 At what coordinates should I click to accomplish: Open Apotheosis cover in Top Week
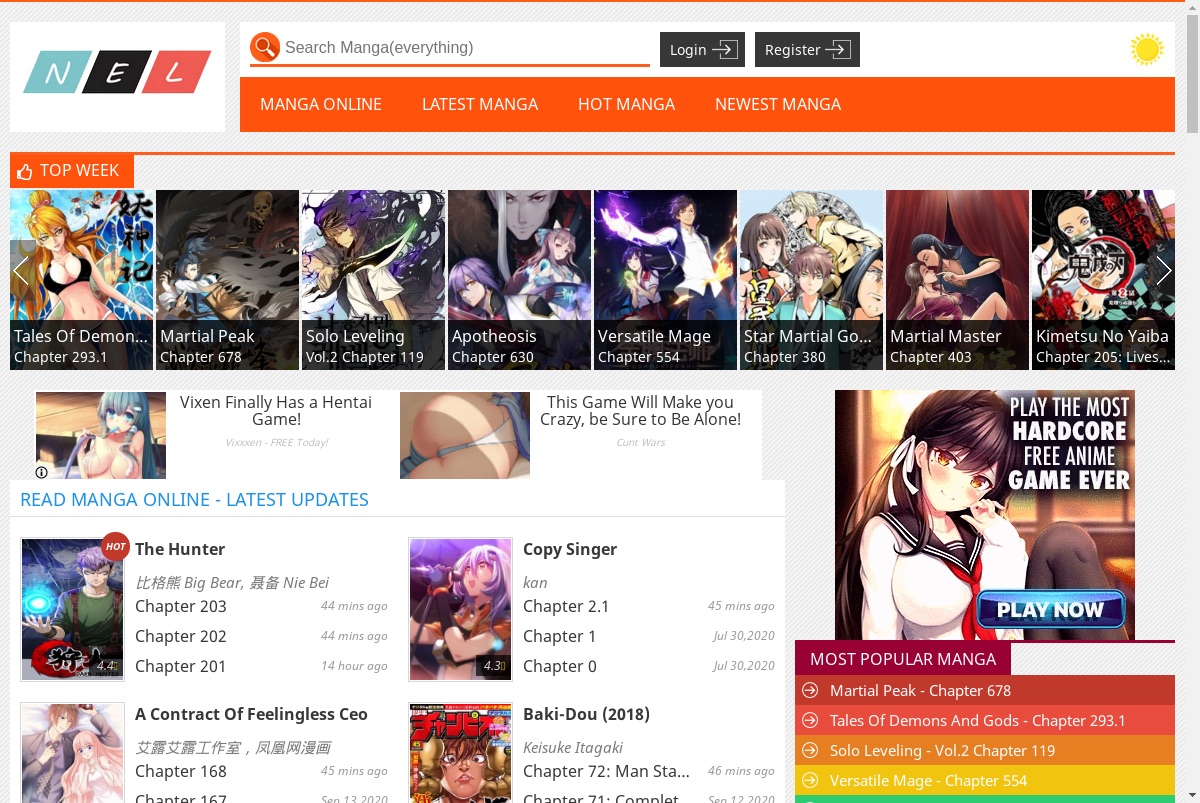(x=520, y=280)
